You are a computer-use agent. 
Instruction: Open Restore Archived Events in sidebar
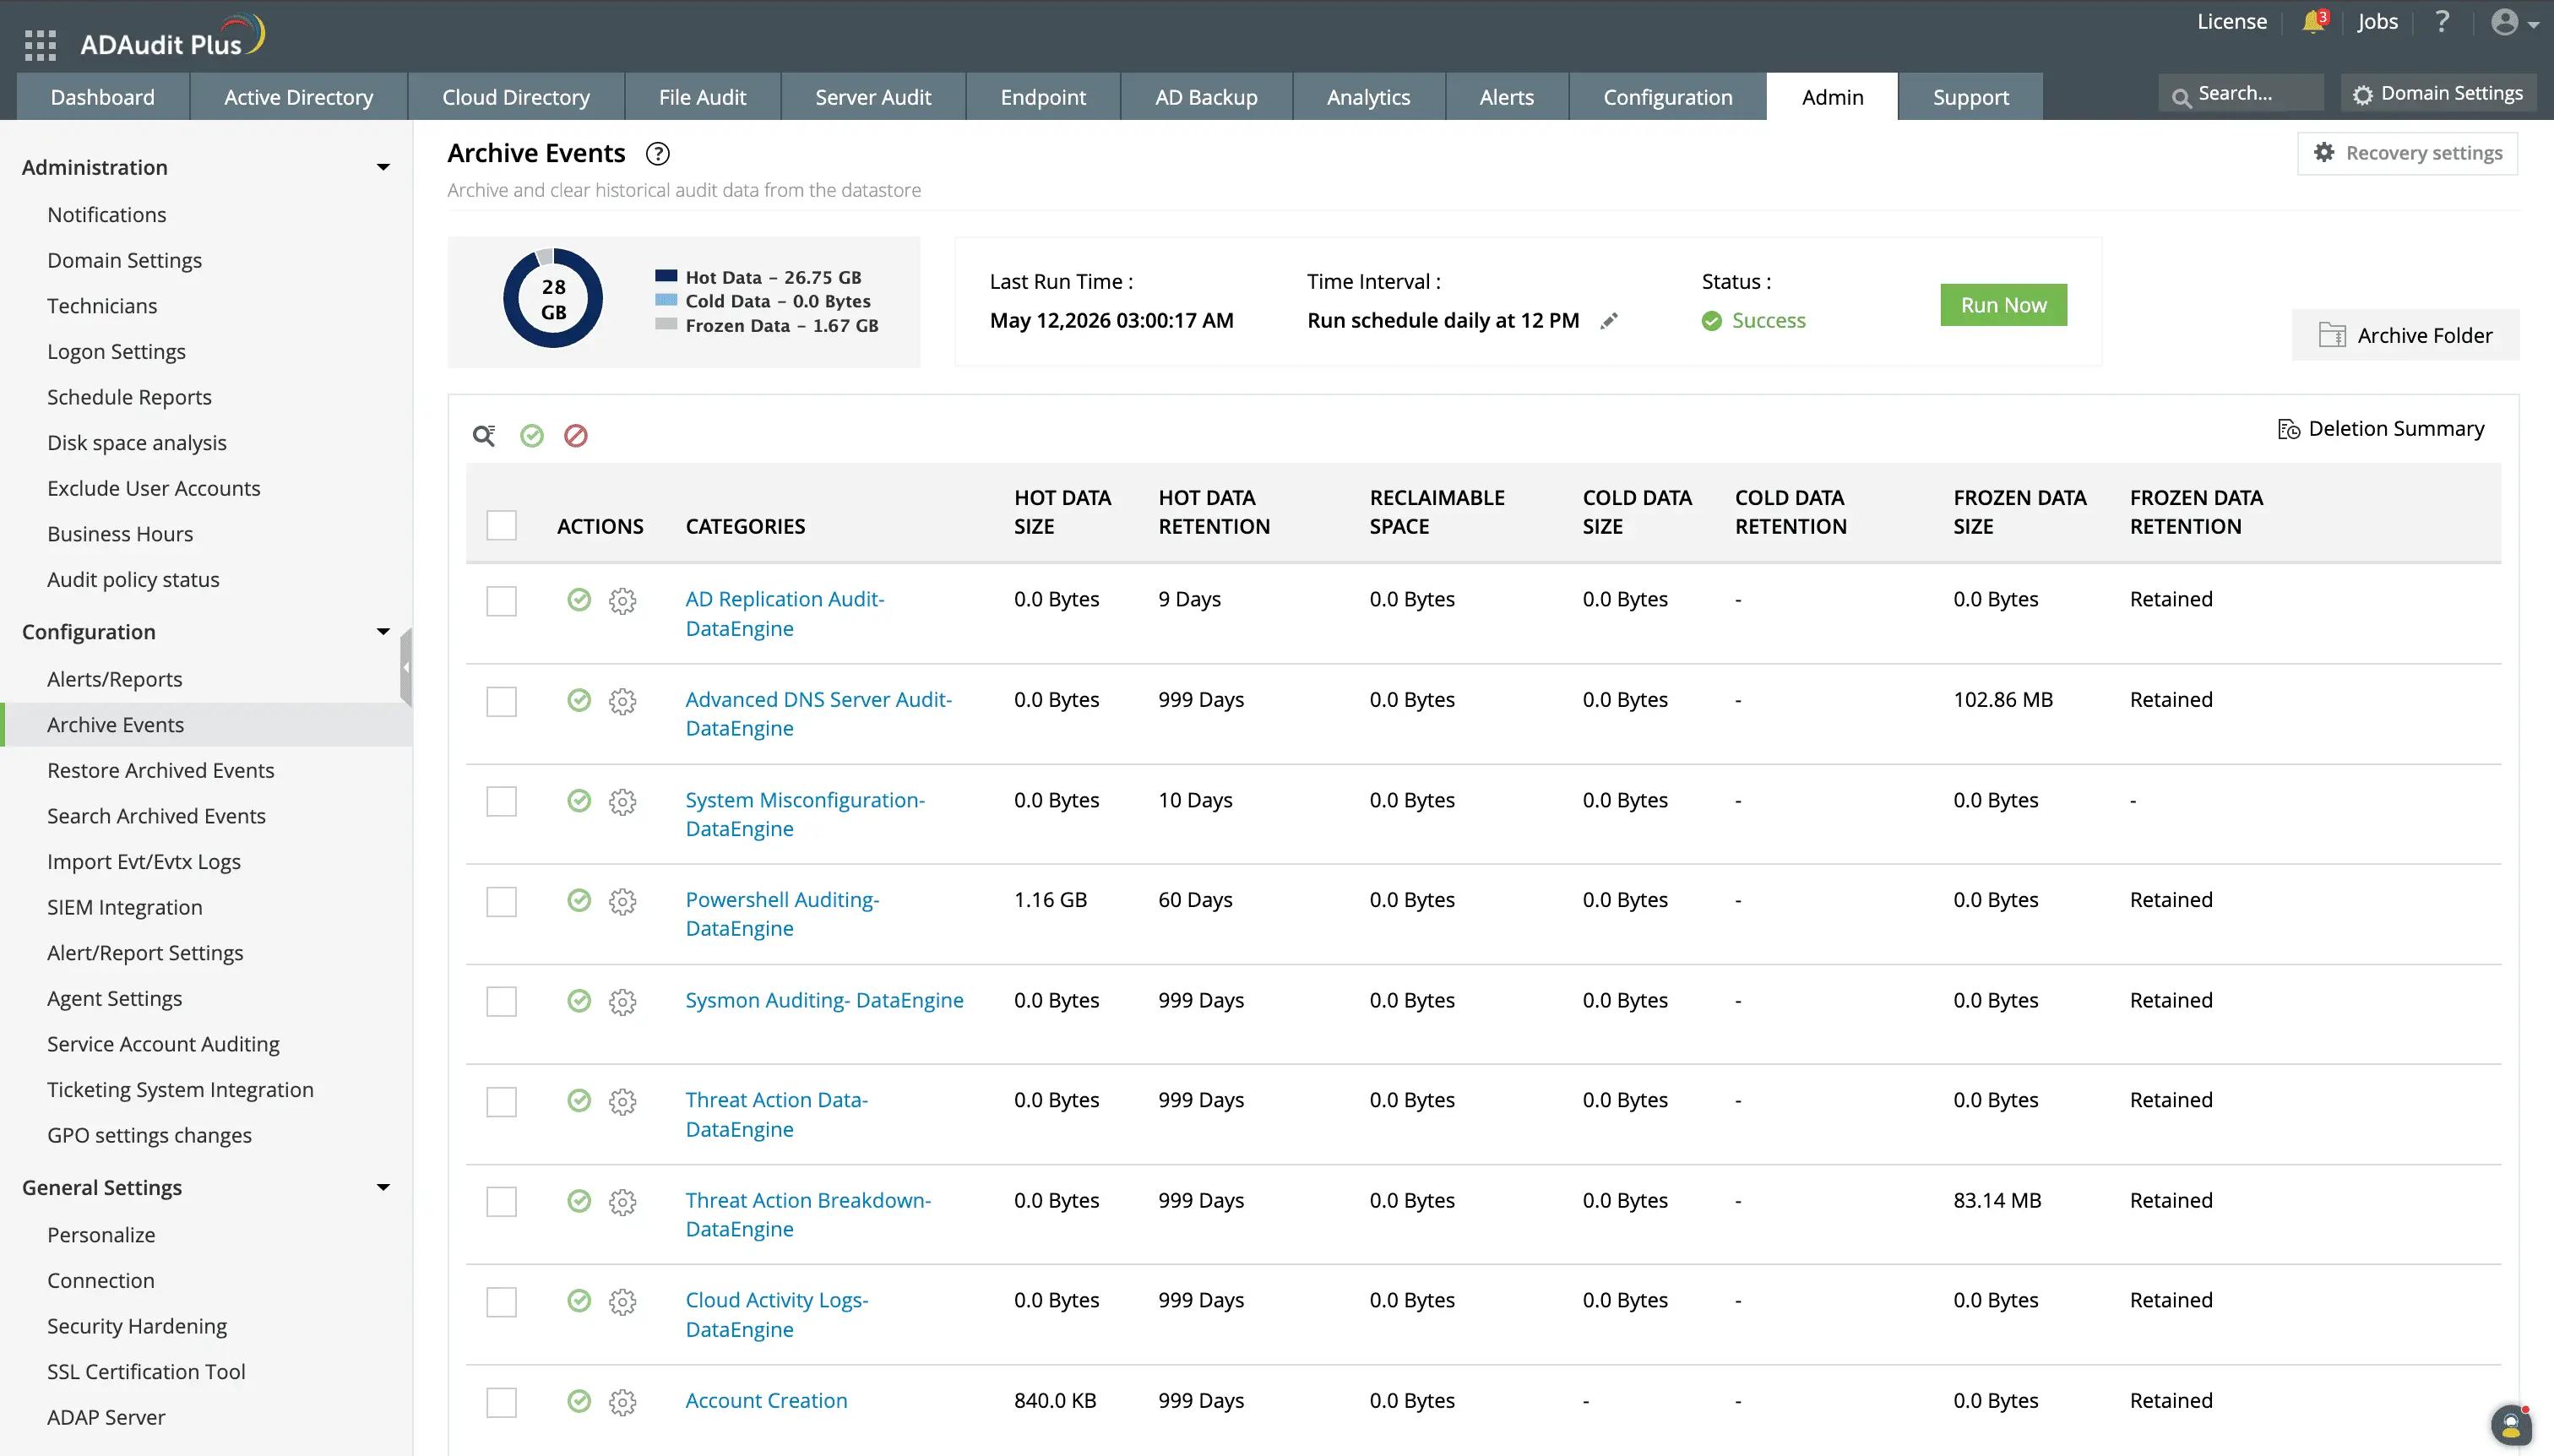point(160,771)
